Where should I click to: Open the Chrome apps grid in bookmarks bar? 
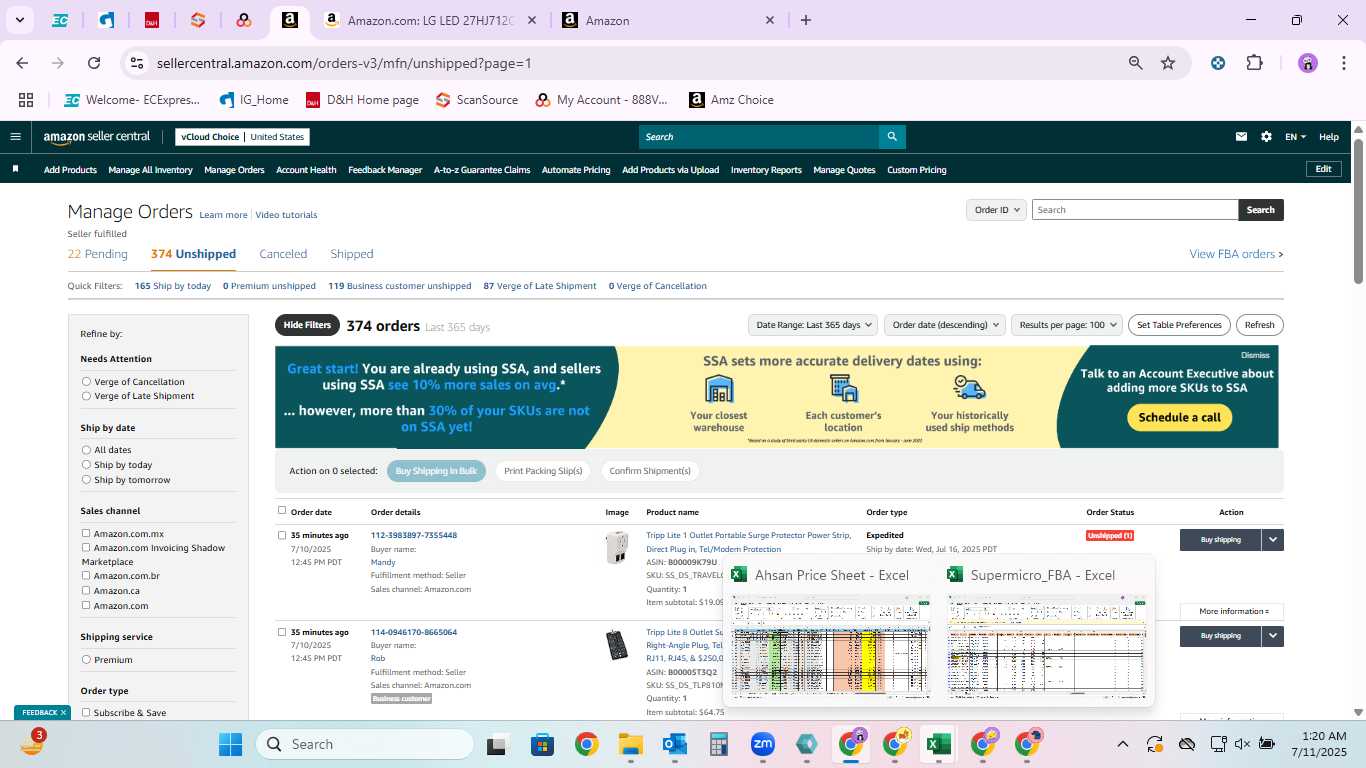(x=26, y=100)
